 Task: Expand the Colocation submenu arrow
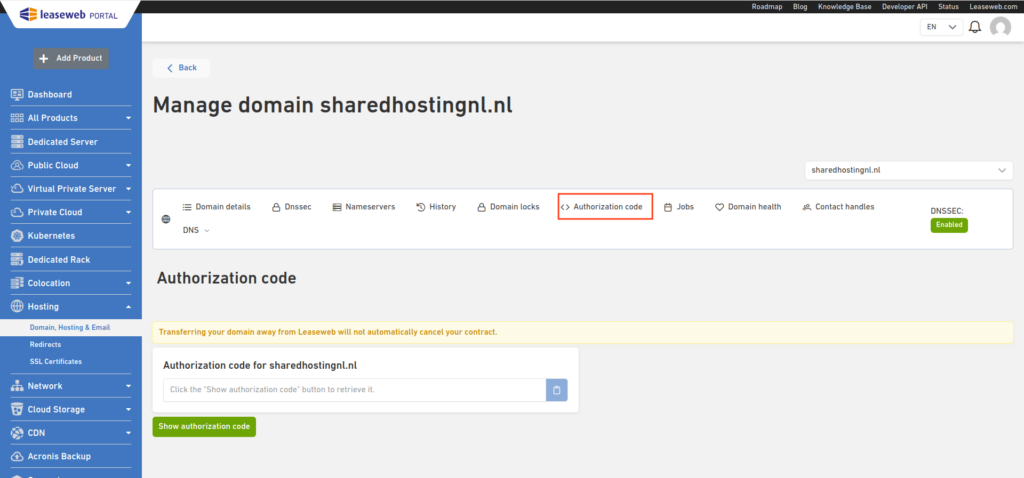tap(129, 283)
